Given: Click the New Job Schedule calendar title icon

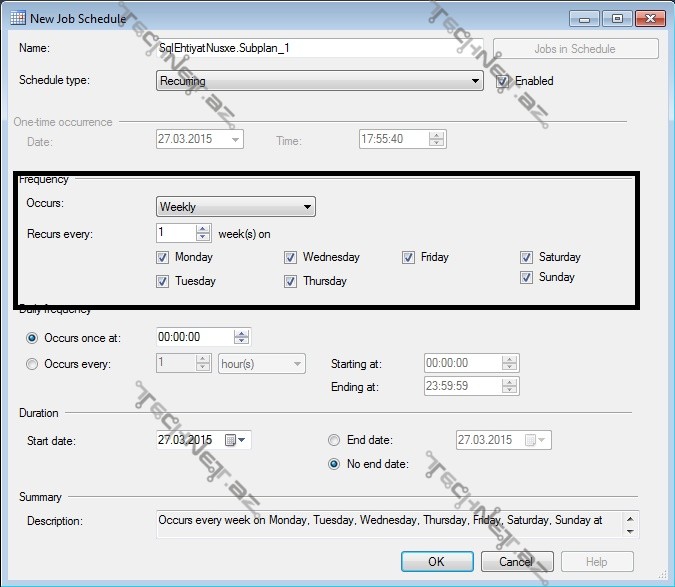Looking at the screenshot, I should [18, 18].
